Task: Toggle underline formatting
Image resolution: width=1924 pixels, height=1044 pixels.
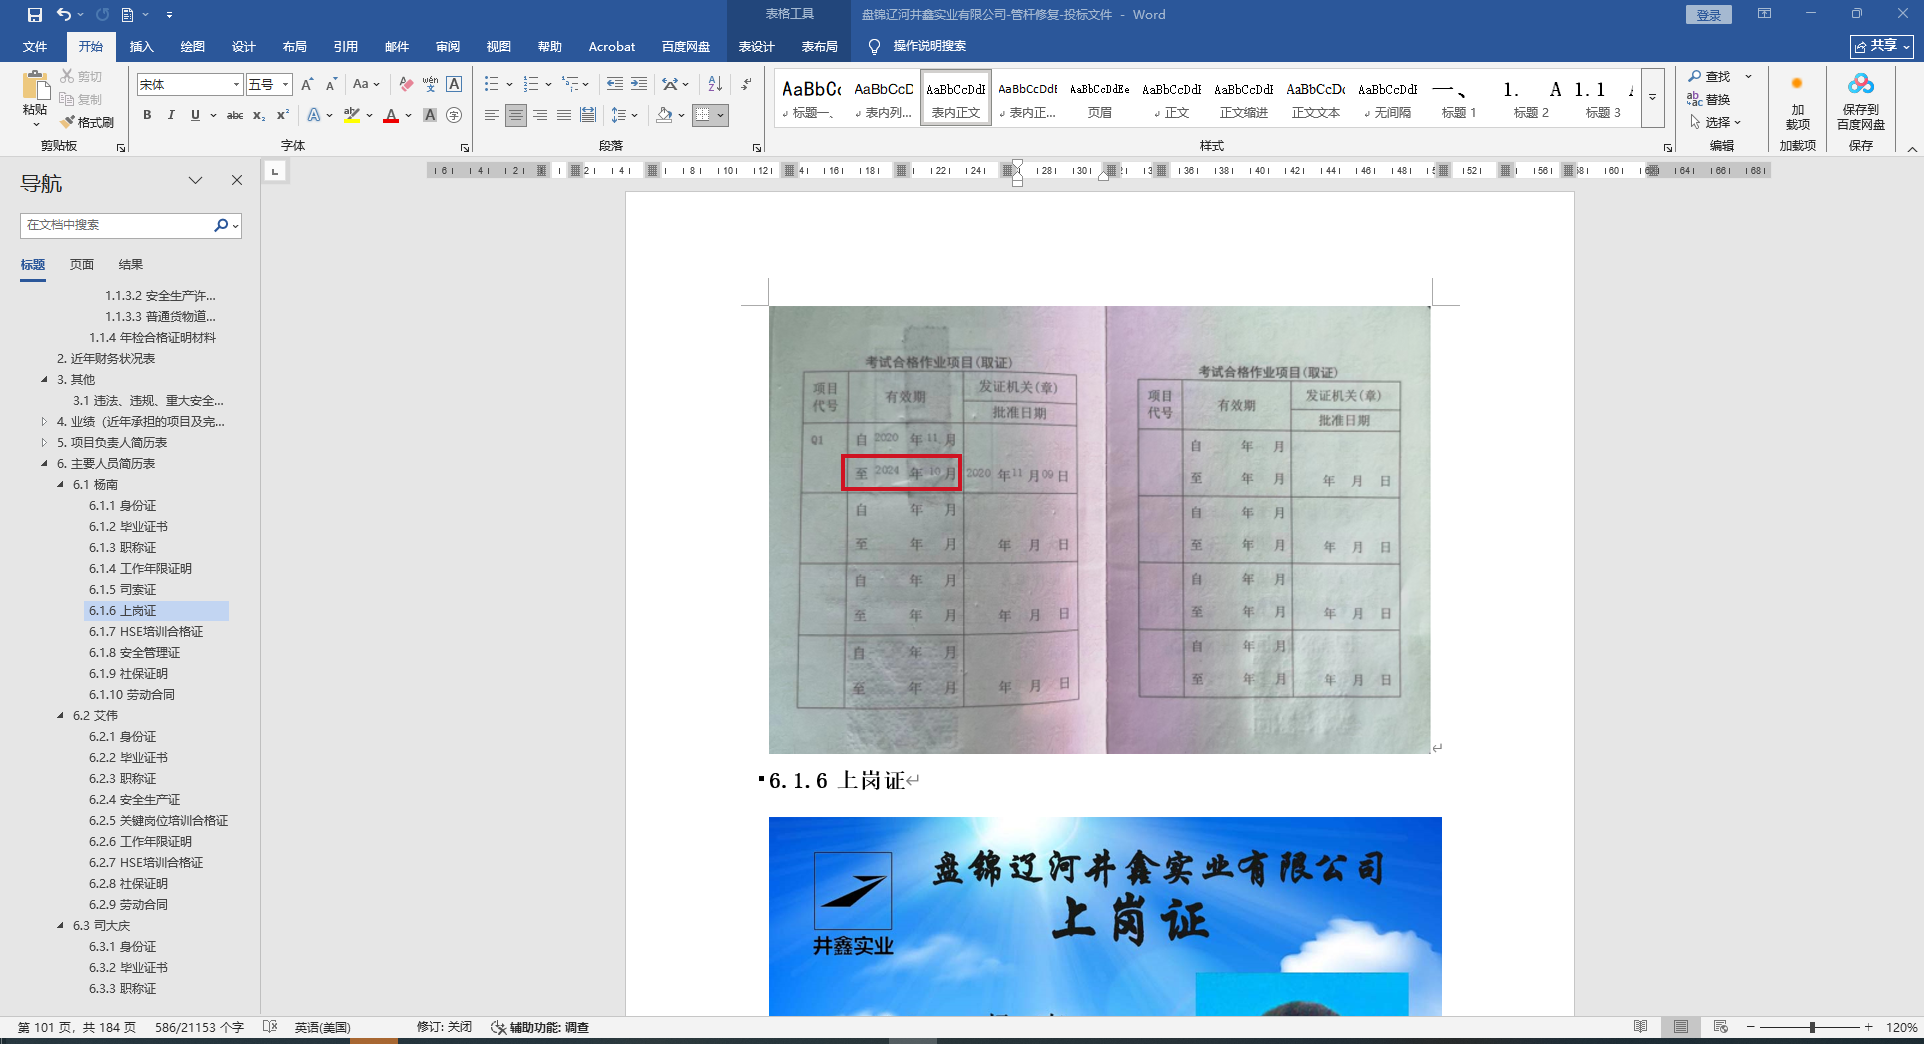Action: (x=195, y=116)
